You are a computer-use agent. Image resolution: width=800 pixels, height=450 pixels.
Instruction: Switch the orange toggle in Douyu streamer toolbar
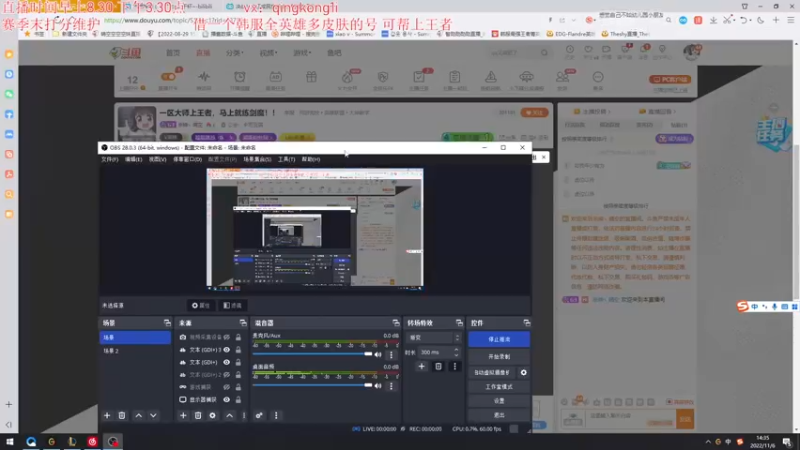pyautogui.click(x=168, y=77)
